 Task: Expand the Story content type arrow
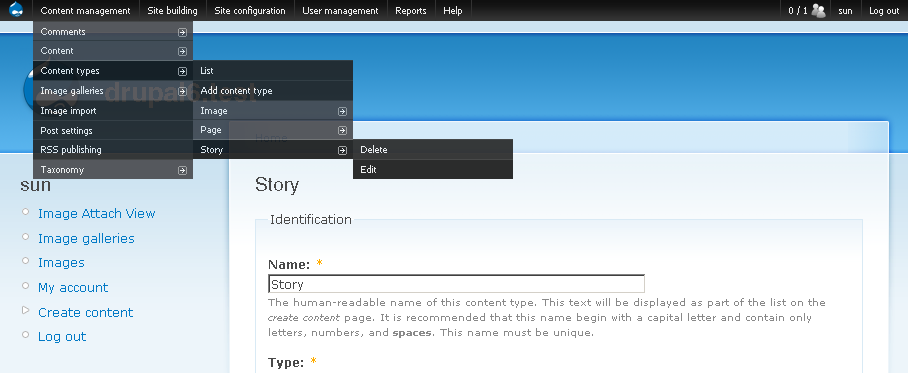(x=342, y=151)
